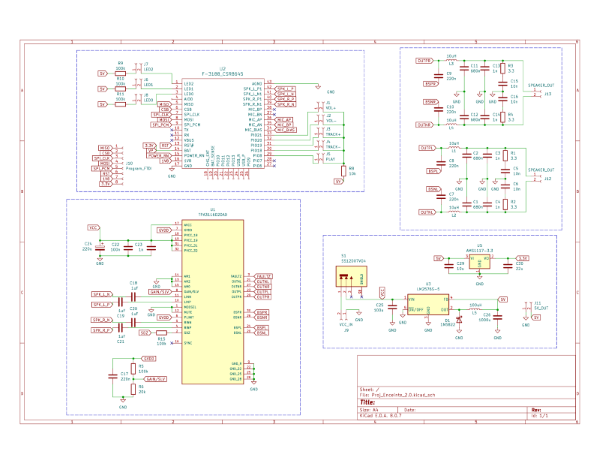Image resolution: width=600 pixels, height=464 pixels.
Task: Select the J8 LED0 connector symbol
Action: pos(137,99)
